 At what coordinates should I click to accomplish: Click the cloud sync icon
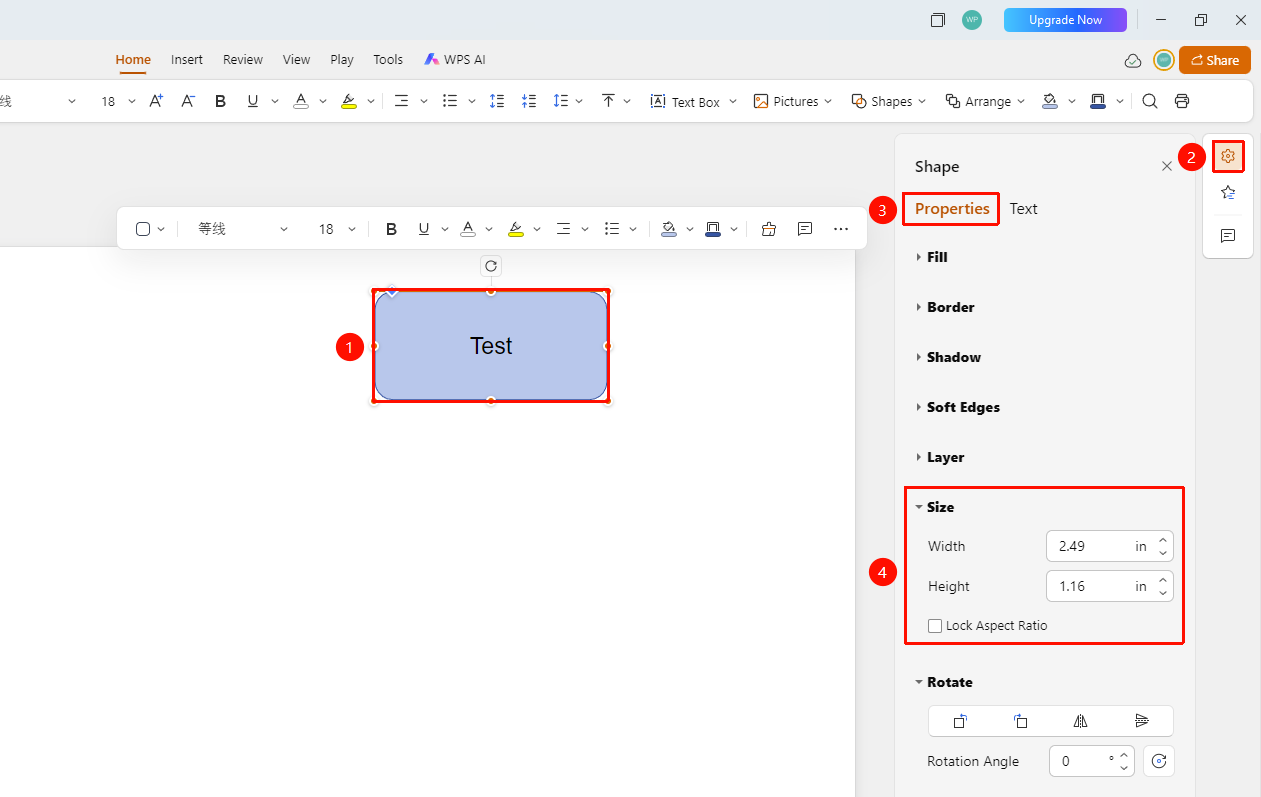(1133, 60)
